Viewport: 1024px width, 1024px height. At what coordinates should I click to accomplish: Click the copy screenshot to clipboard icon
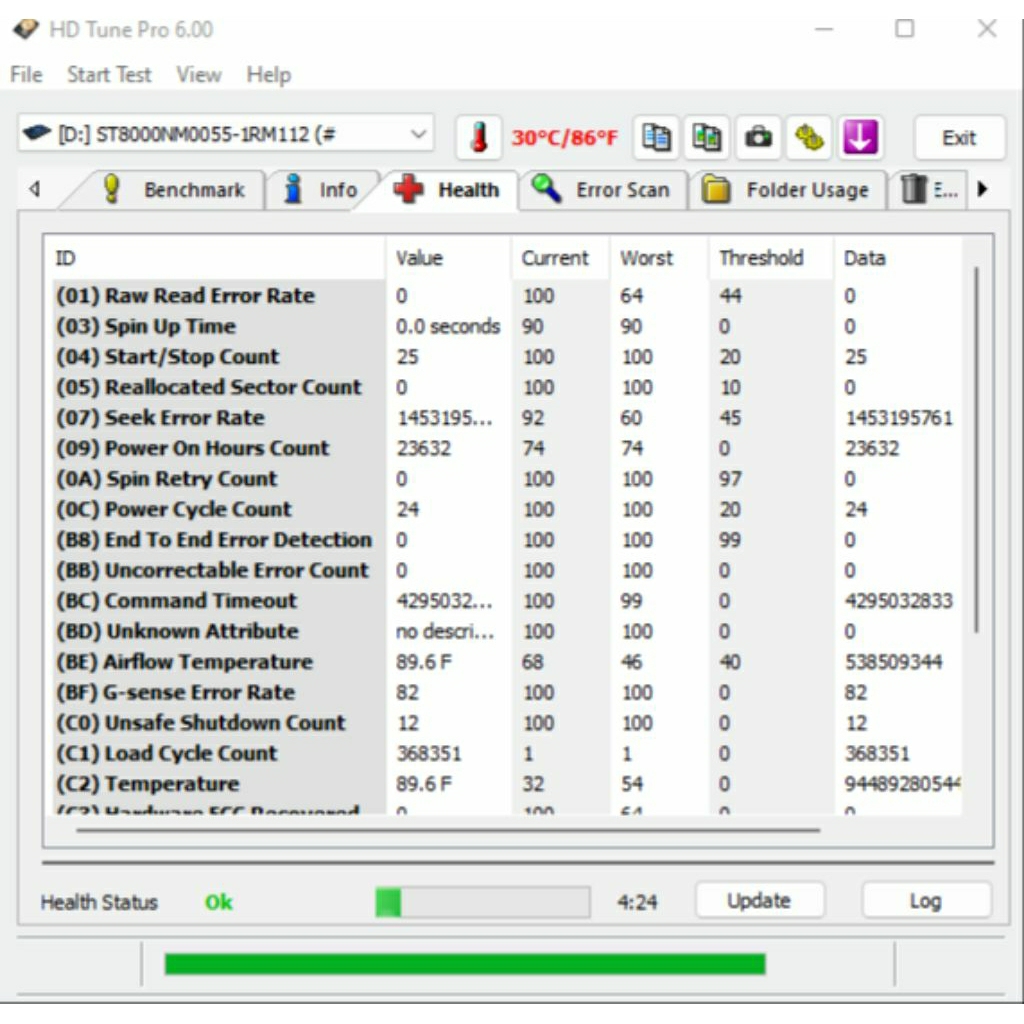pyautogui.click(x=707, y=138)
